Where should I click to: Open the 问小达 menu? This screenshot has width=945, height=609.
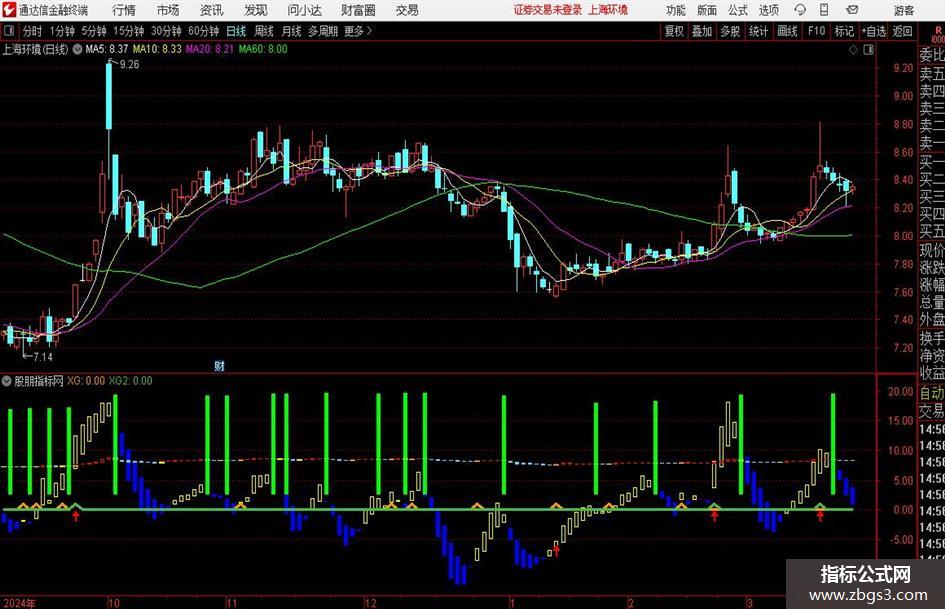tap(304, 10)
